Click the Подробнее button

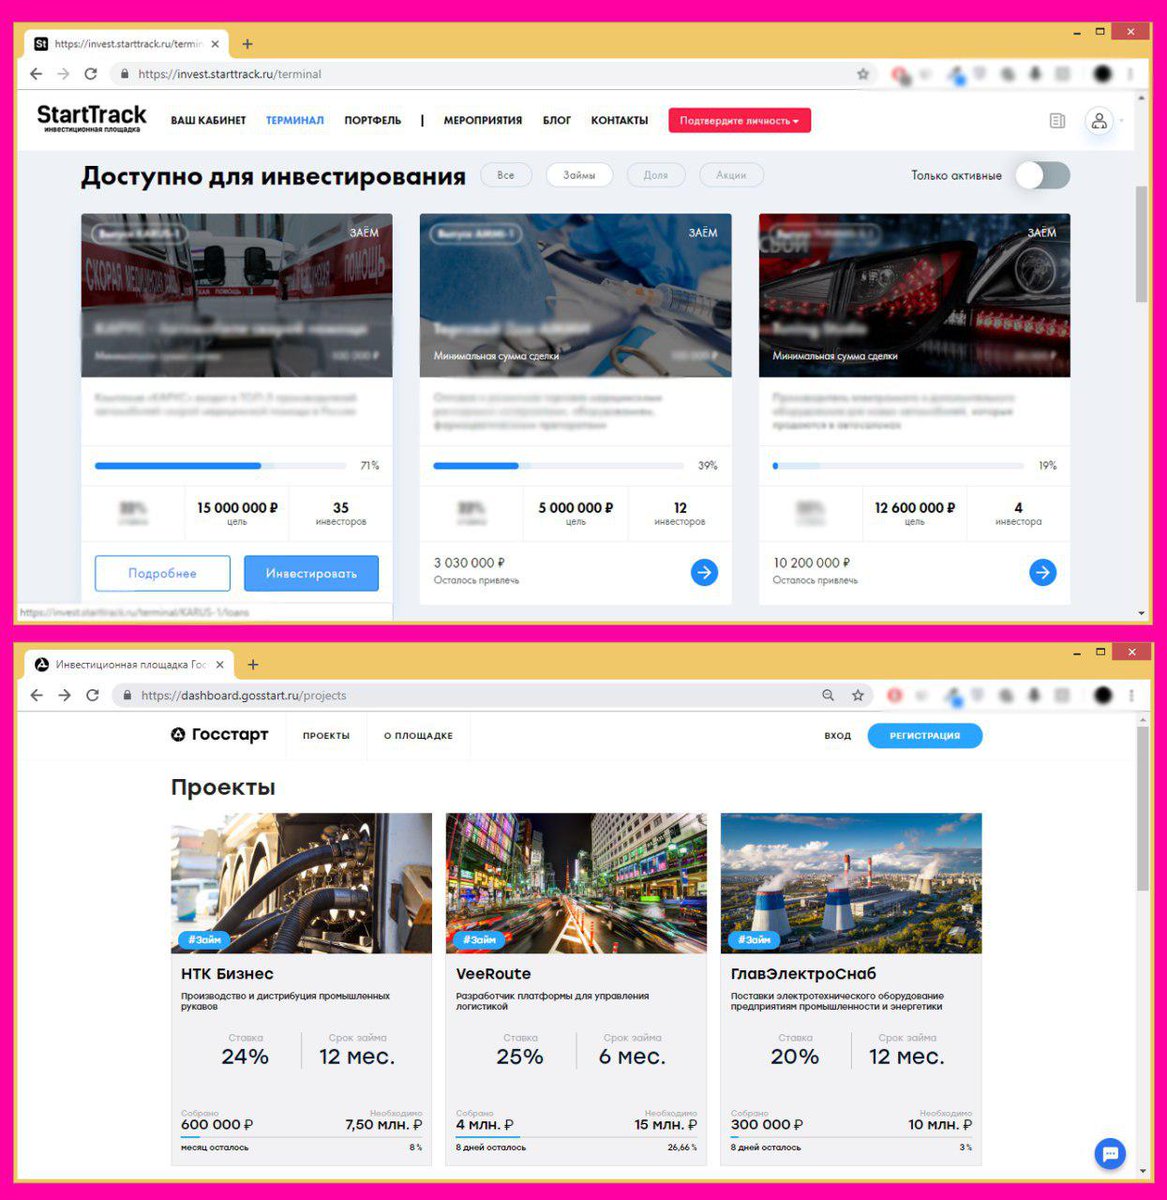[x=163, y=574]
